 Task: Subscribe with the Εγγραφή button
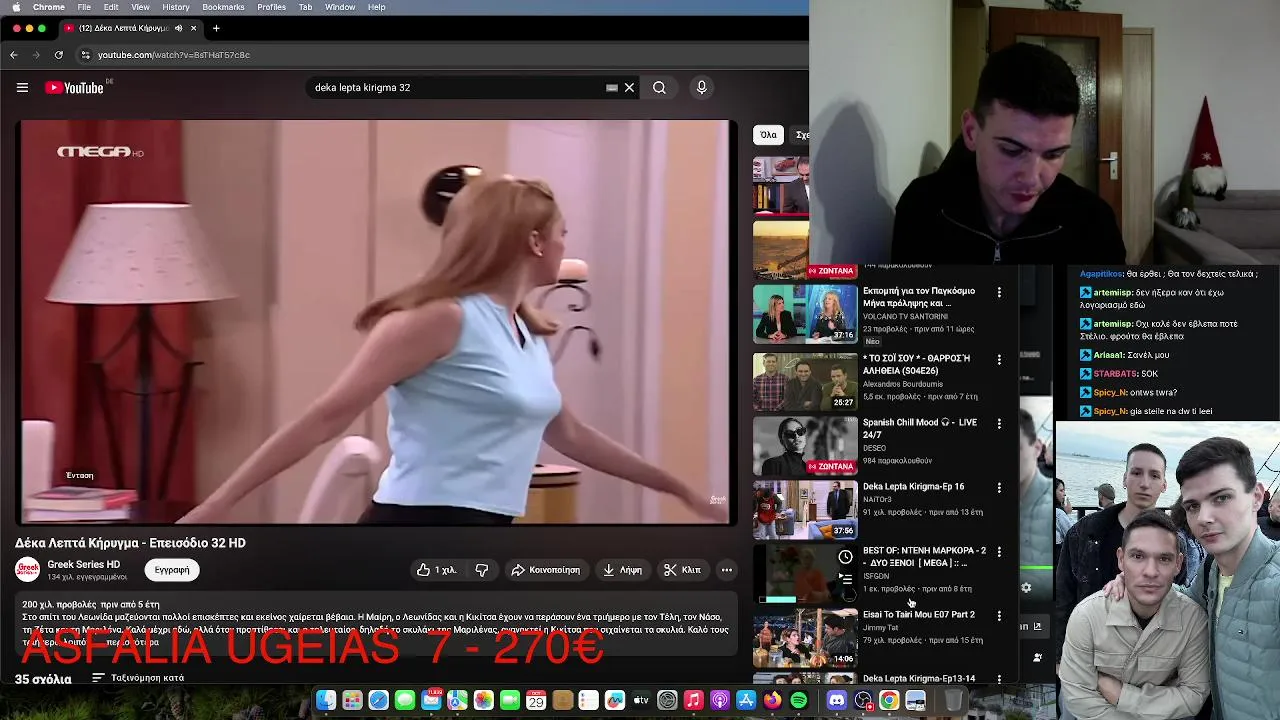172,570
